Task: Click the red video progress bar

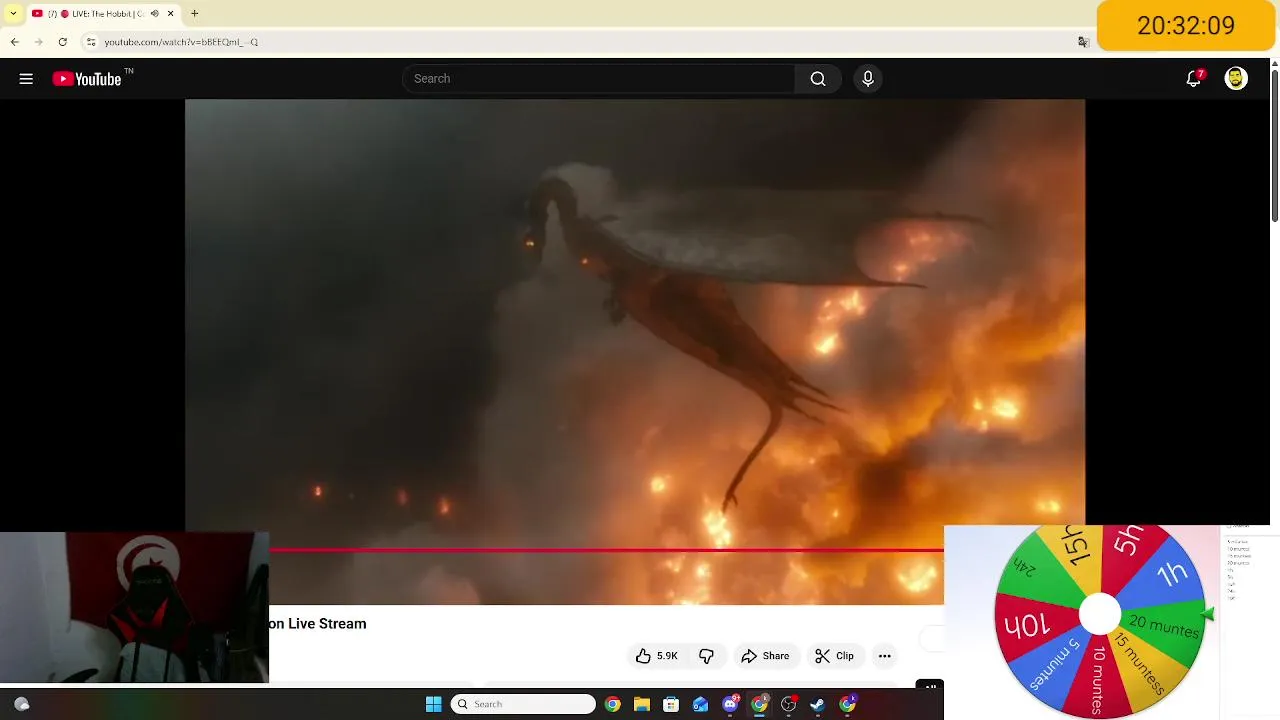Action: tap(606, 550)
